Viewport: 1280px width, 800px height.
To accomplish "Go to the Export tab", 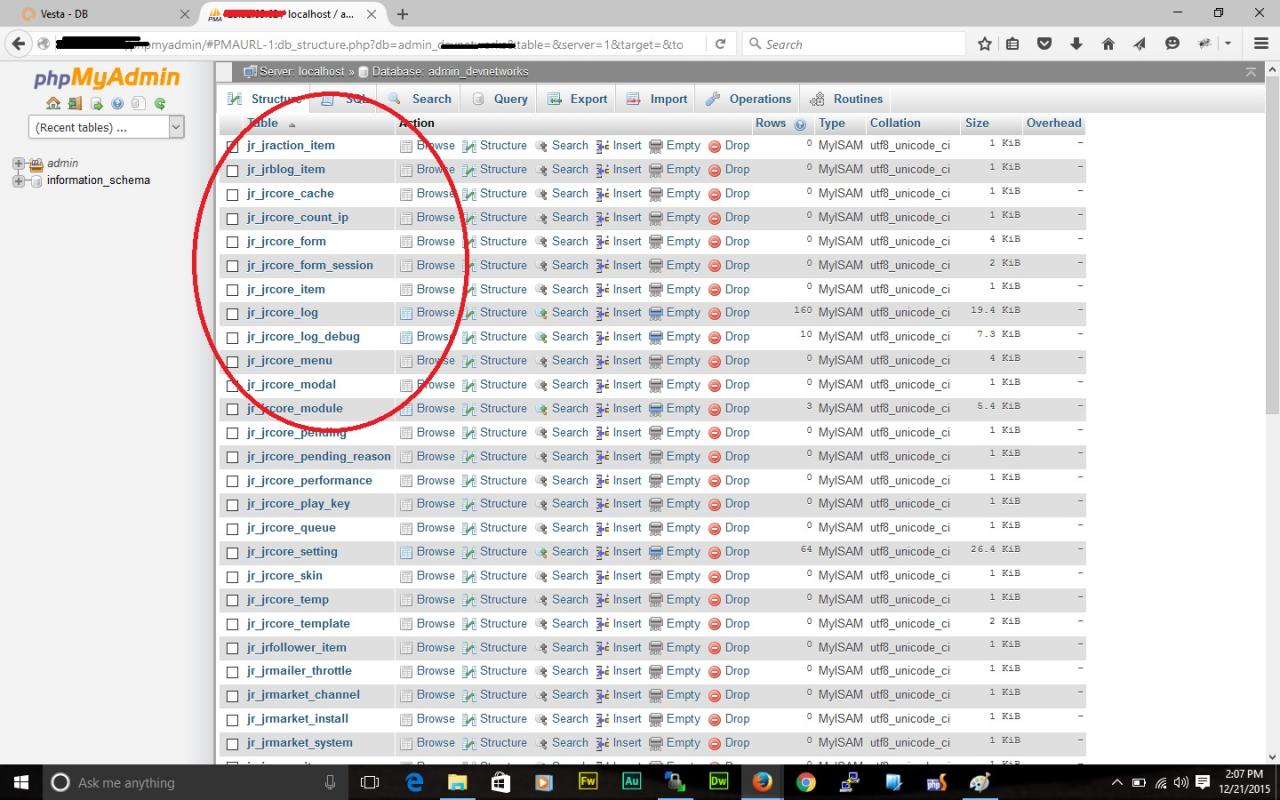I will (578, 99).
